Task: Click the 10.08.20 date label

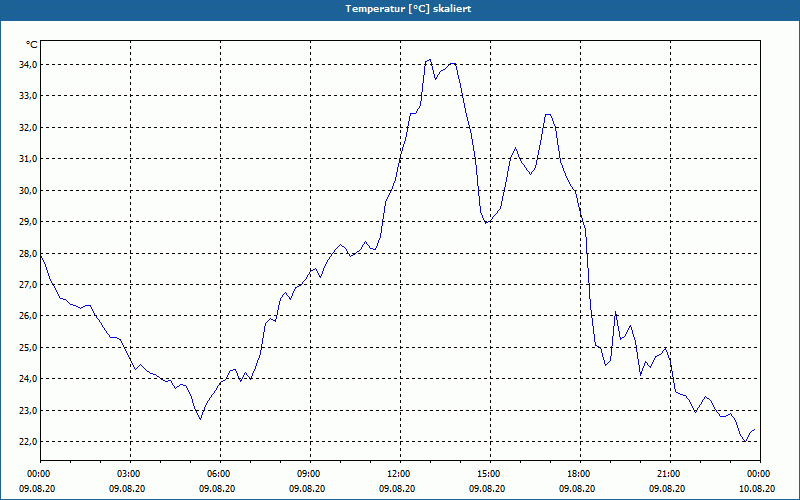Action: 757,488
